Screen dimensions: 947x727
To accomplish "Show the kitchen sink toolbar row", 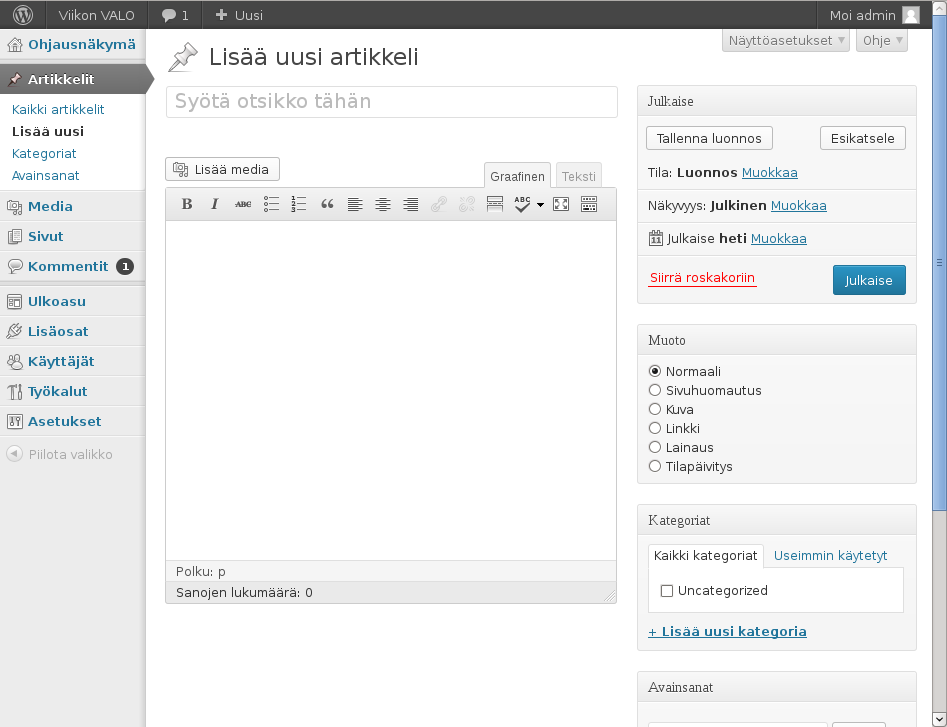I will click(x=589, y=204).
